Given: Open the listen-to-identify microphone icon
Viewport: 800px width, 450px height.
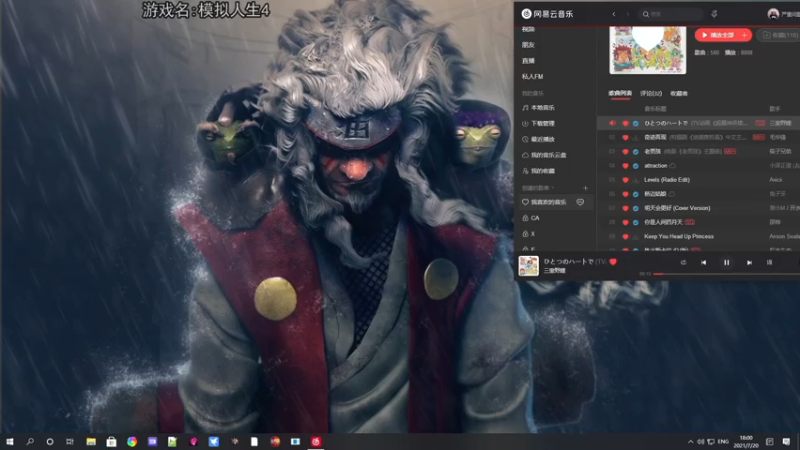Looking at the screenshot, I should click(714, 14).
